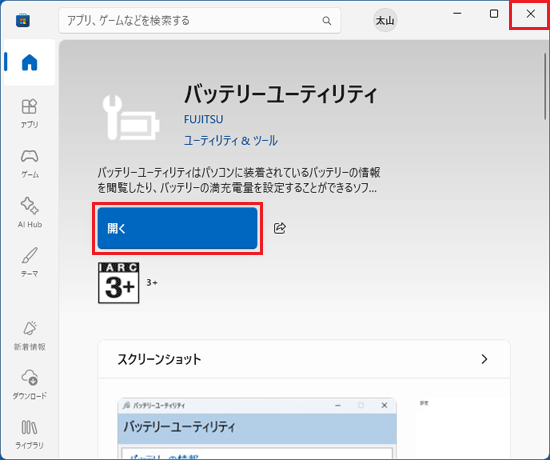Viewport: 550px width, 460px height.
Task: Open the ゲーム section in sidebar
Action: [29, 164]
